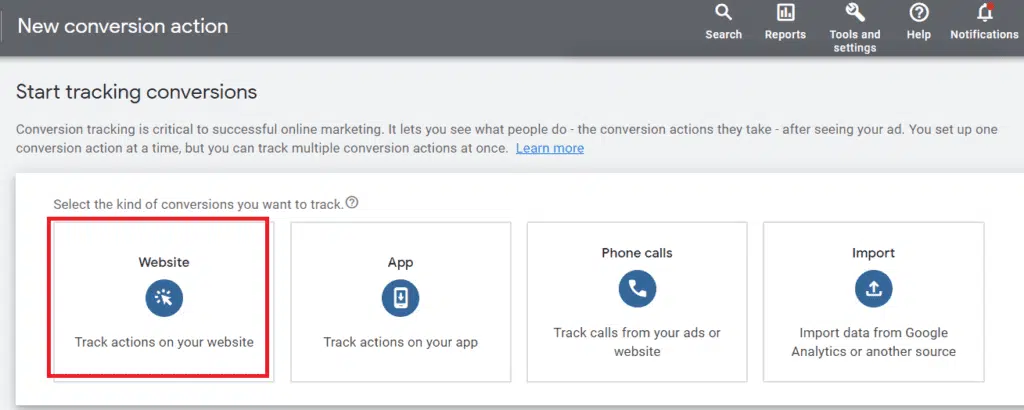Click the "New conversion action" page title
This screenshot has height=410, width=1024.
123,26
